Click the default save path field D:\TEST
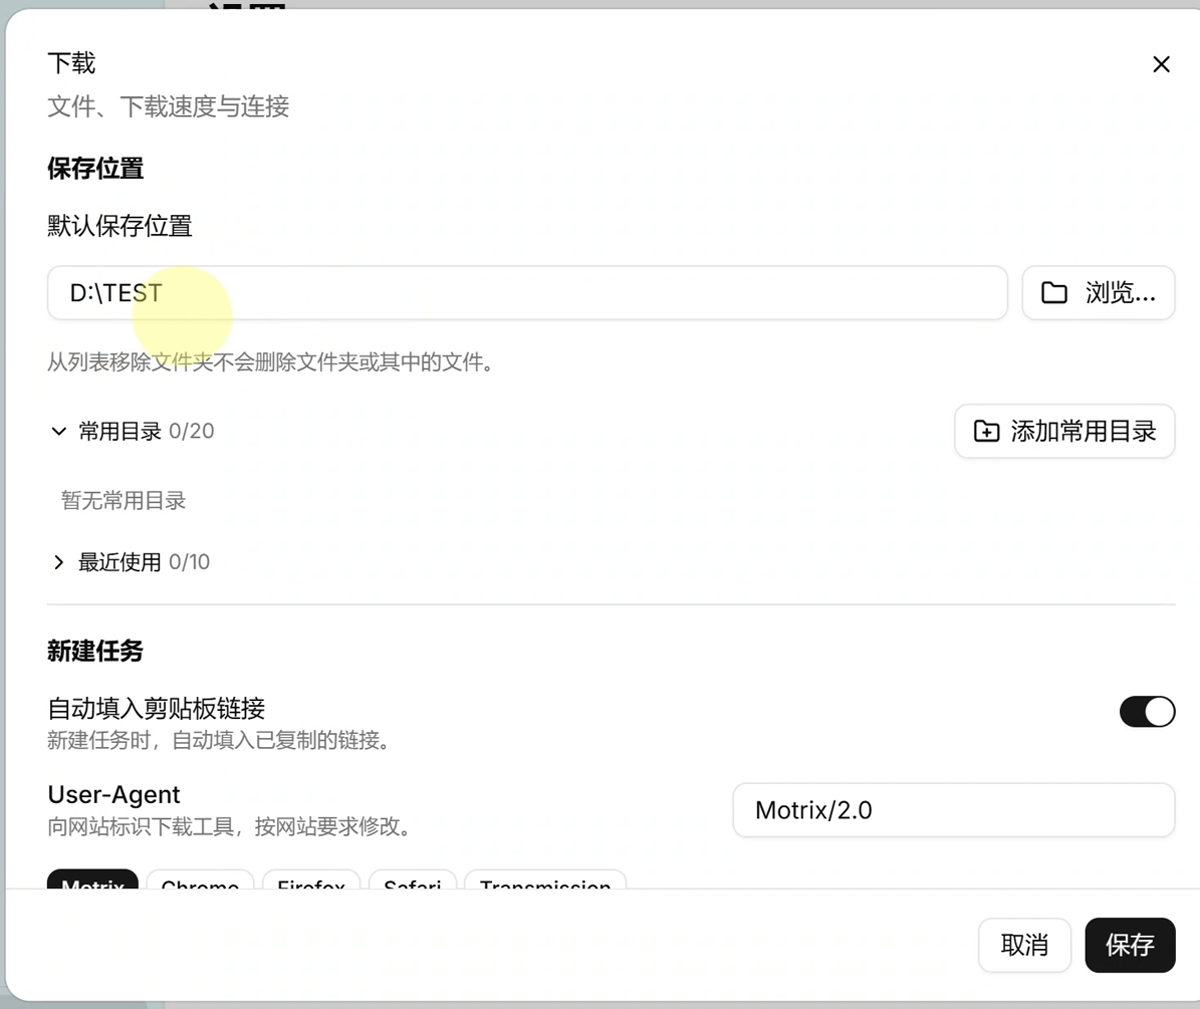1200x1009 pixels. (x=527, y=293)
